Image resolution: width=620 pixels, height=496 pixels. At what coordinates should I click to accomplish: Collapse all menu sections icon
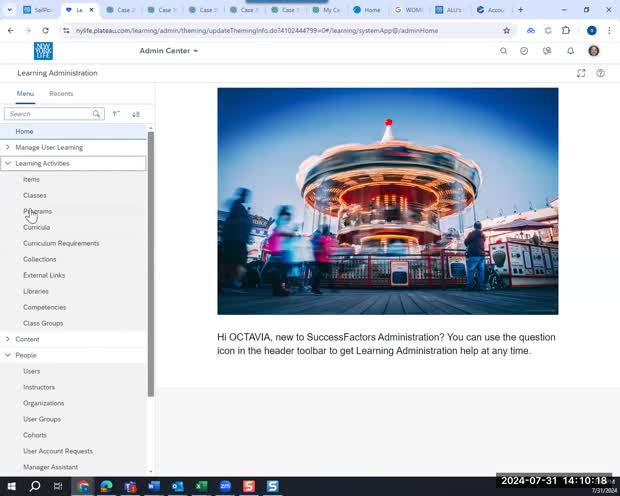pyautogui.click(x=116, y=114)
